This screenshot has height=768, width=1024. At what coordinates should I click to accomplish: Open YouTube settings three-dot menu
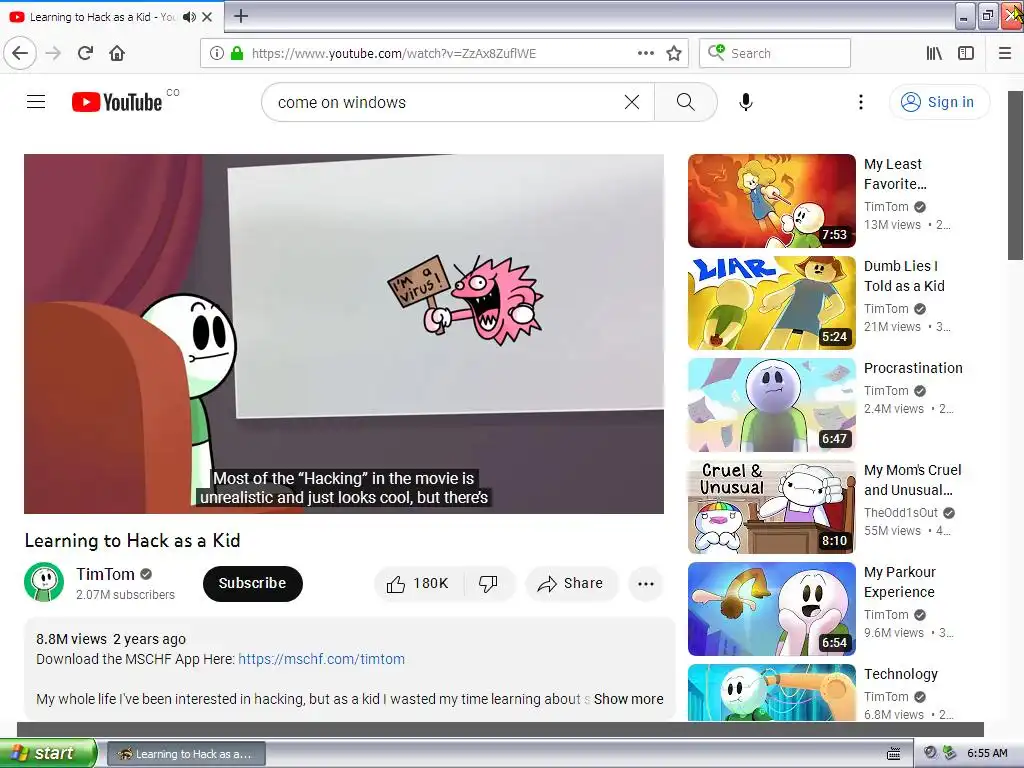[x=861, y=102]
